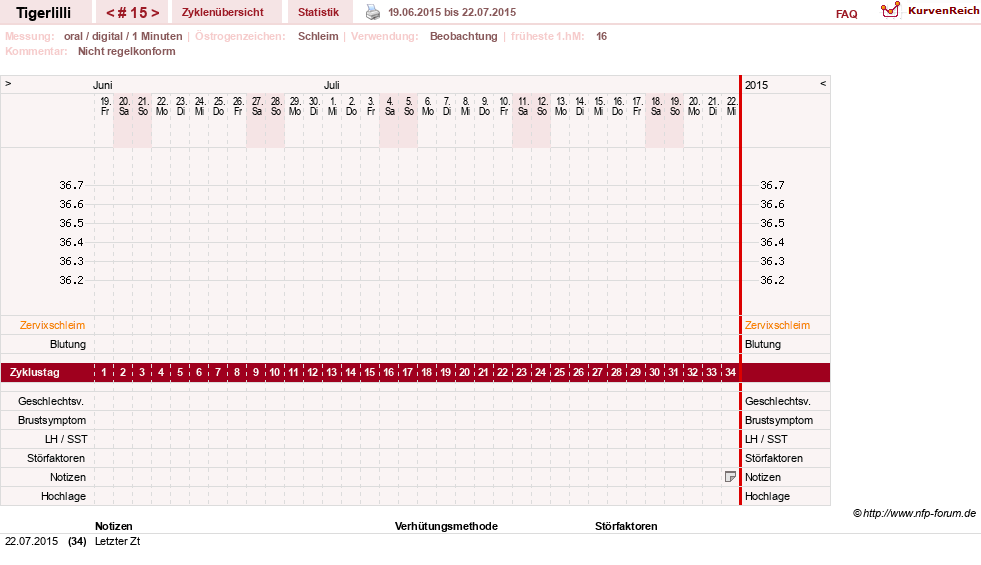Click the 2015 year label
This screenshot has width=981, height=565.
(756, 85)
